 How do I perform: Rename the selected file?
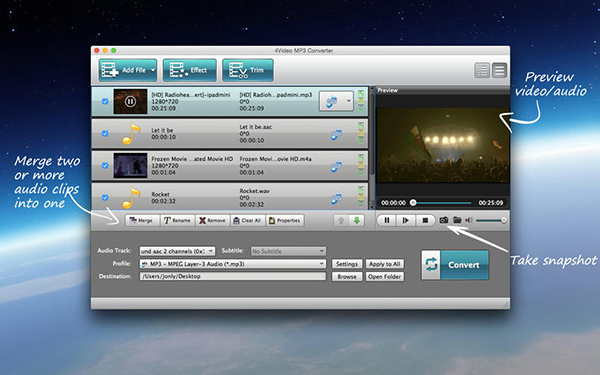pyautogui.click(x=177, y=220)
